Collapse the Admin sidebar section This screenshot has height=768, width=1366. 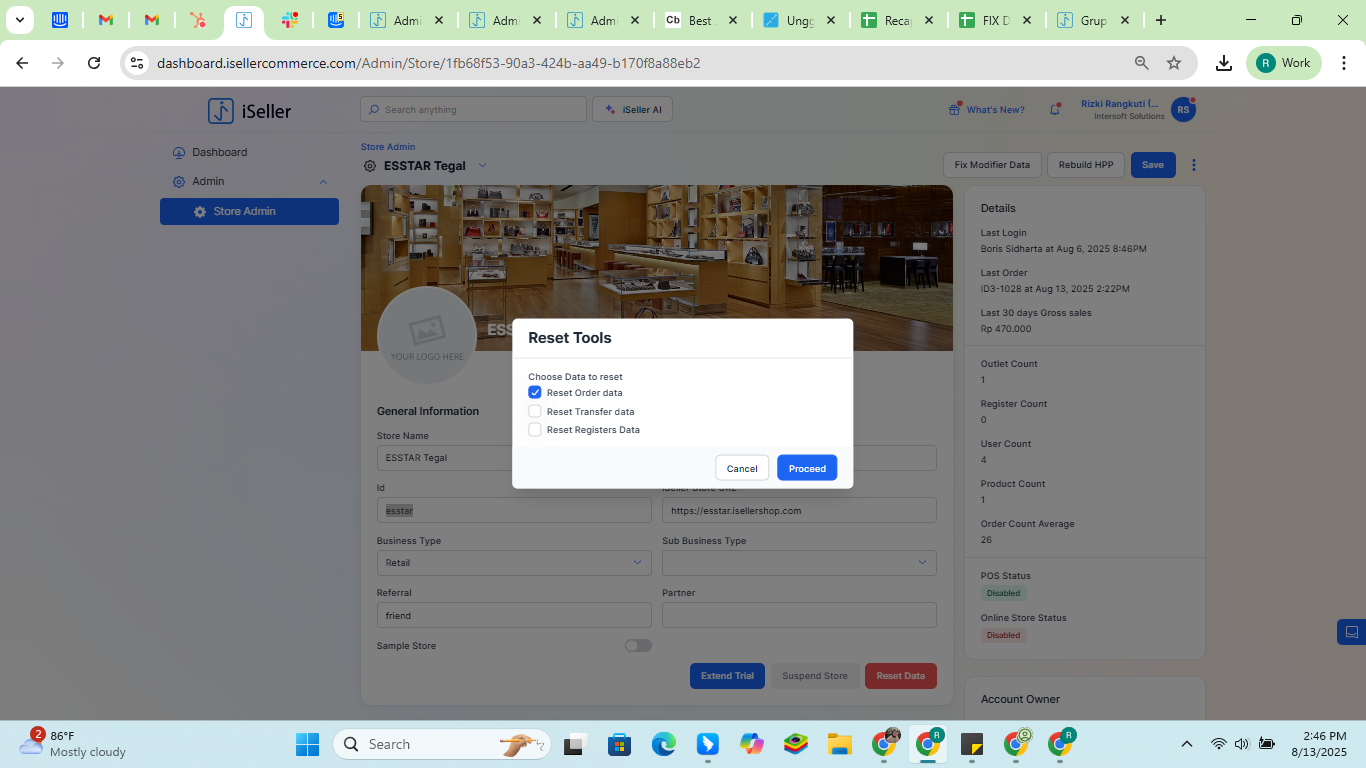click(x=323, y=182)
